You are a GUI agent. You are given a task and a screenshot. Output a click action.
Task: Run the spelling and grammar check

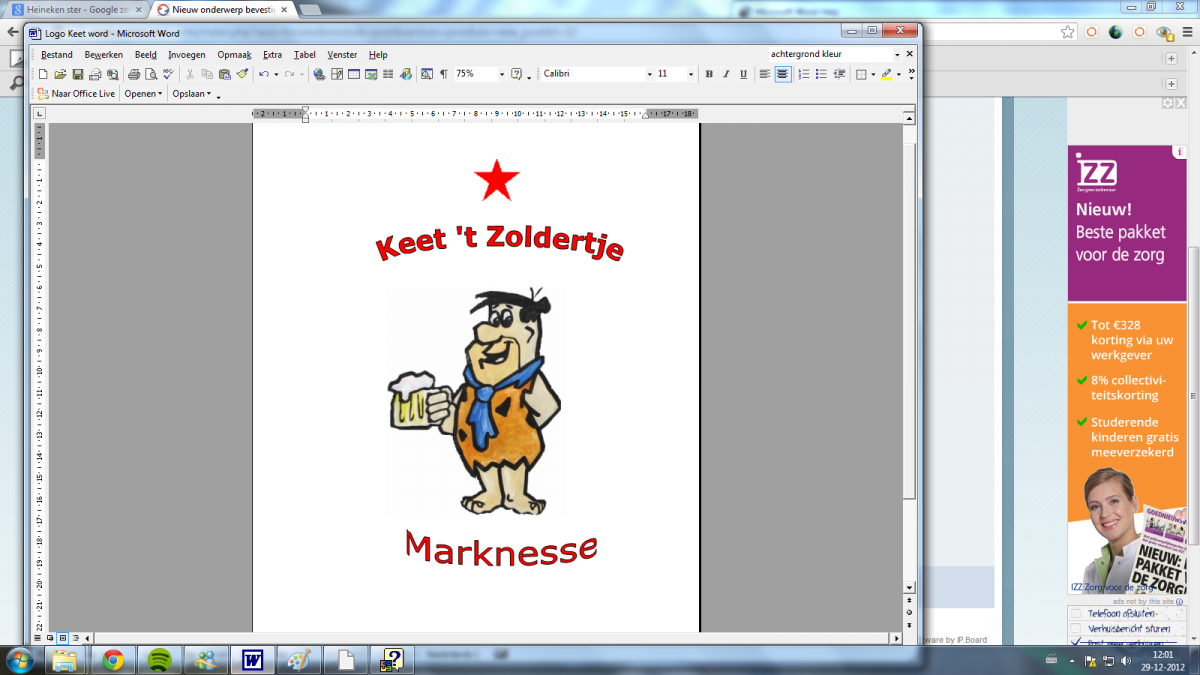coord(168,74)
